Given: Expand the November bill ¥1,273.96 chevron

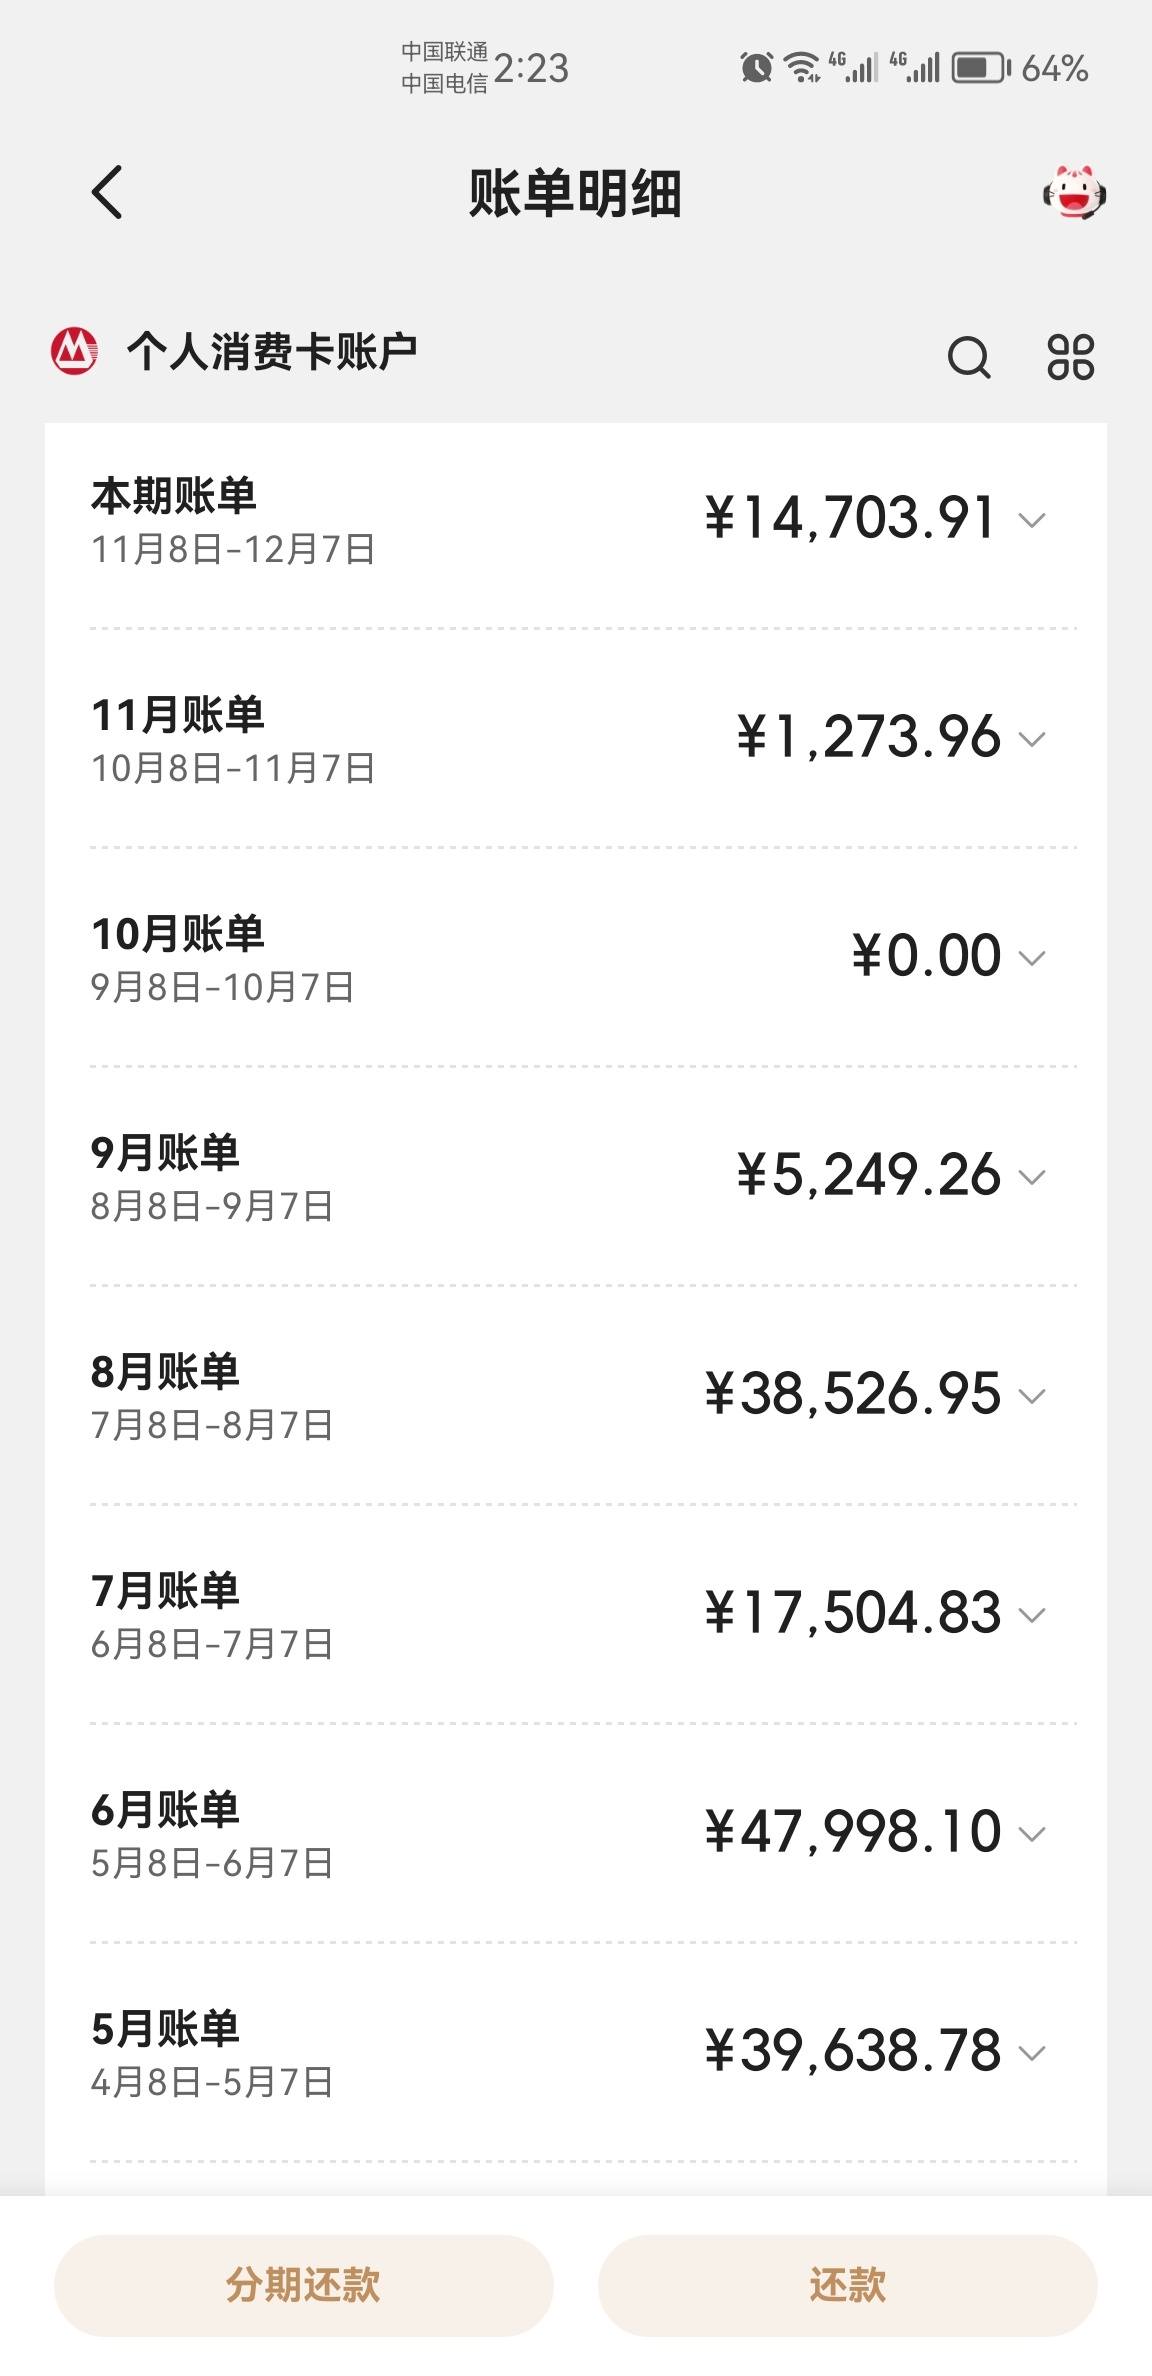Looking at the screenshot, I should 1032,739.
